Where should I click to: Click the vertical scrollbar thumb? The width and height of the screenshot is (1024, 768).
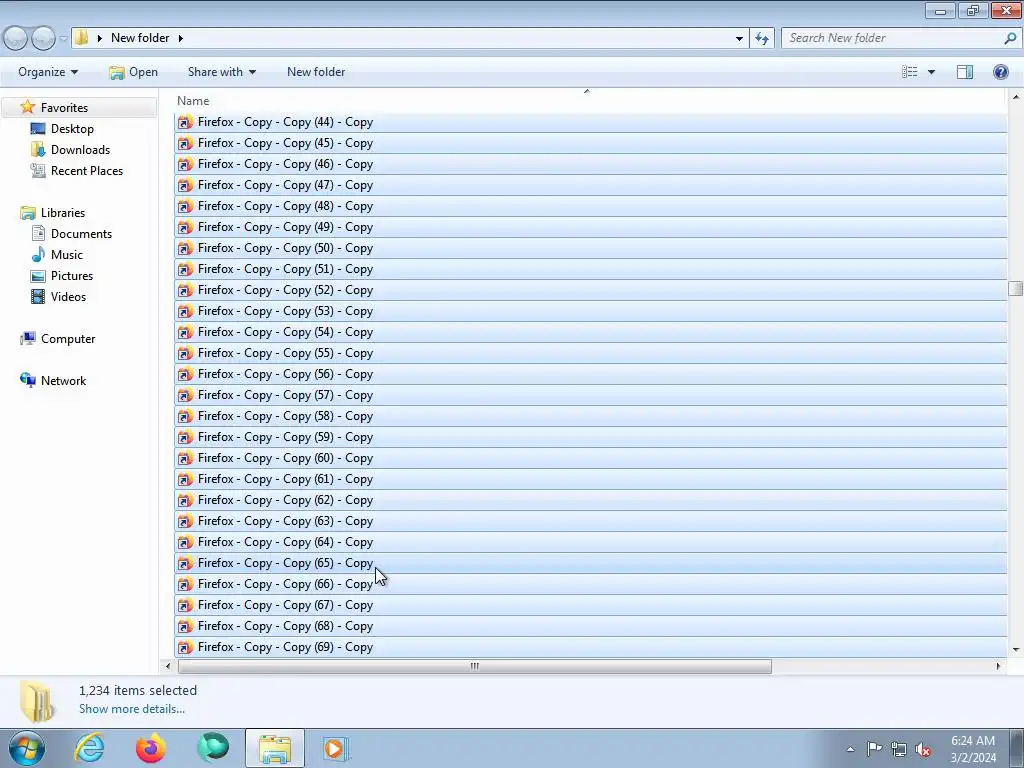pos(1015,288)
